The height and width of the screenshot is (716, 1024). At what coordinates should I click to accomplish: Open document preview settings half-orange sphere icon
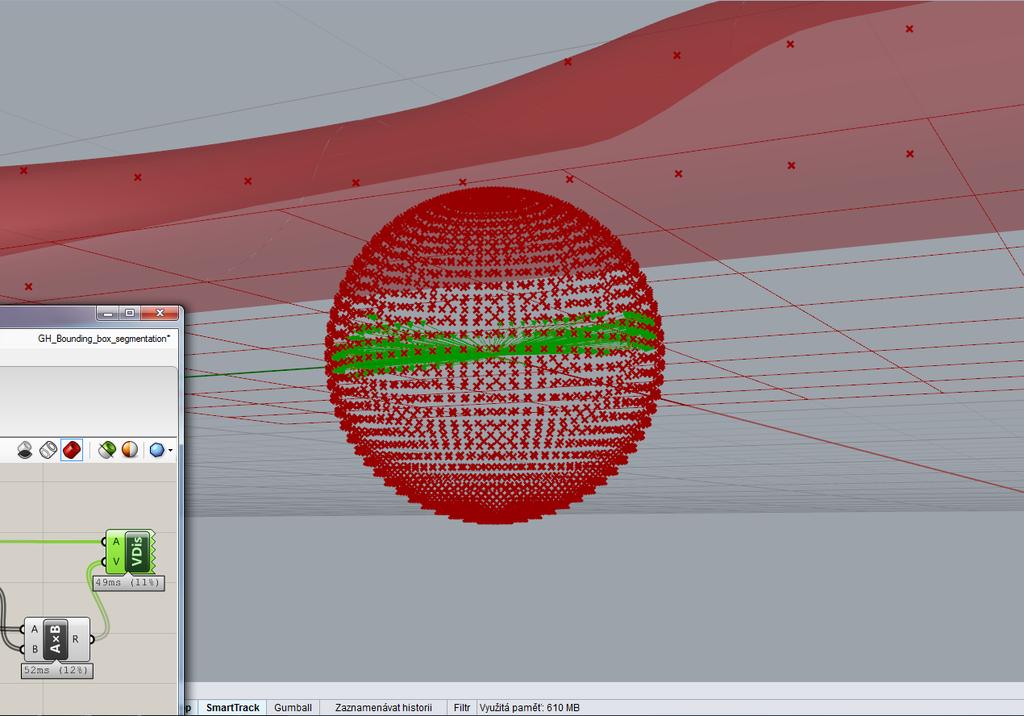tap(130, 450)
